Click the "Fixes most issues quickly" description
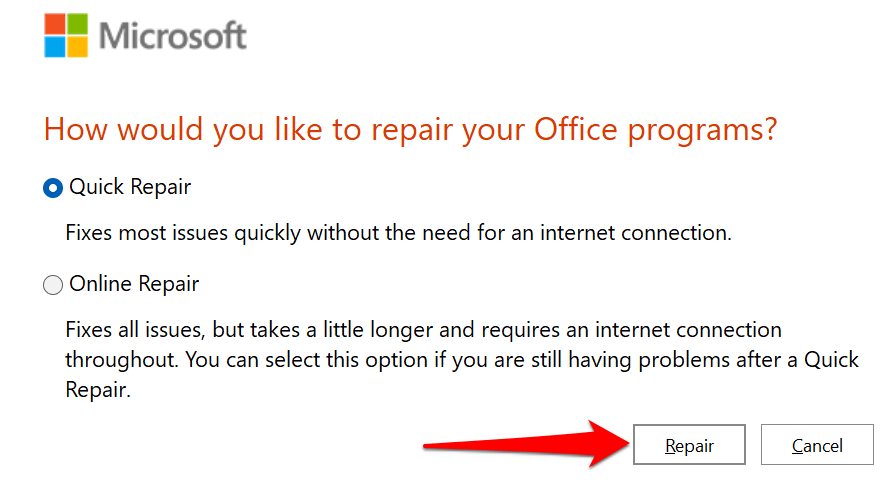The width and height of the screenshot is (890, 483). [x=200, y=233]
